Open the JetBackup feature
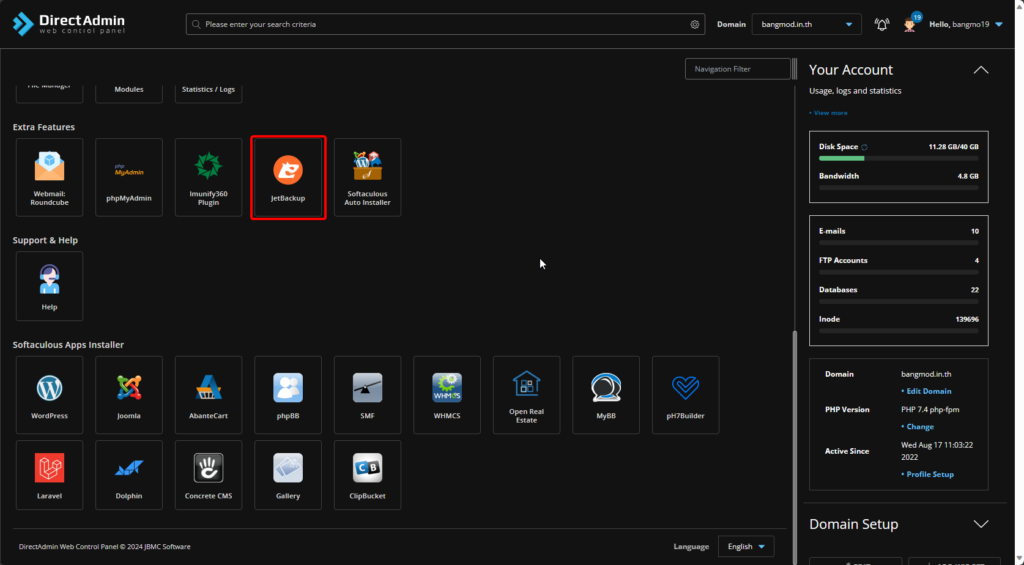The height and width of the screenshot is (565, 1024). click(288, 178)
